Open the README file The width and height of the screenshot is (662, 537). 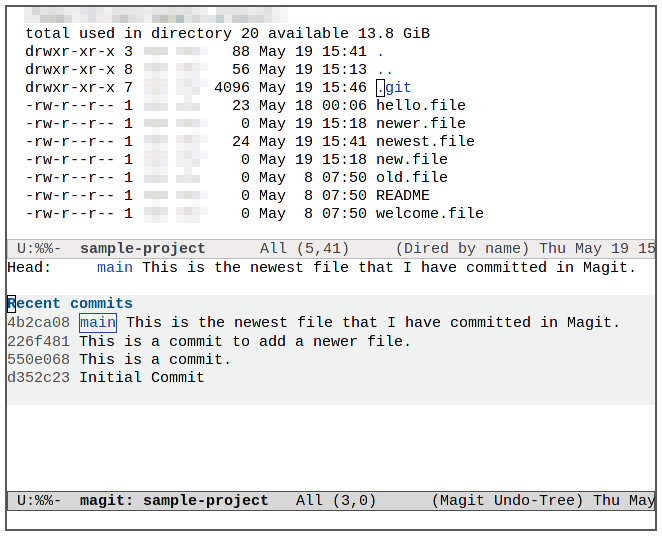(402, 195)
